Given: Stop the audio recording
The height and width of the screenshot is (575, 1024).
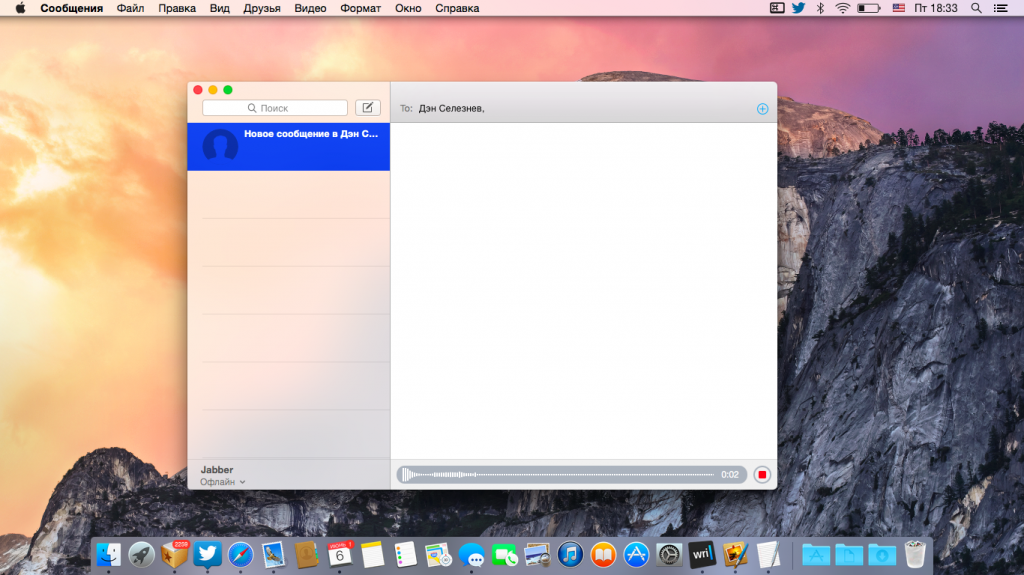Looking at the screenshot, I should (762, 474).
